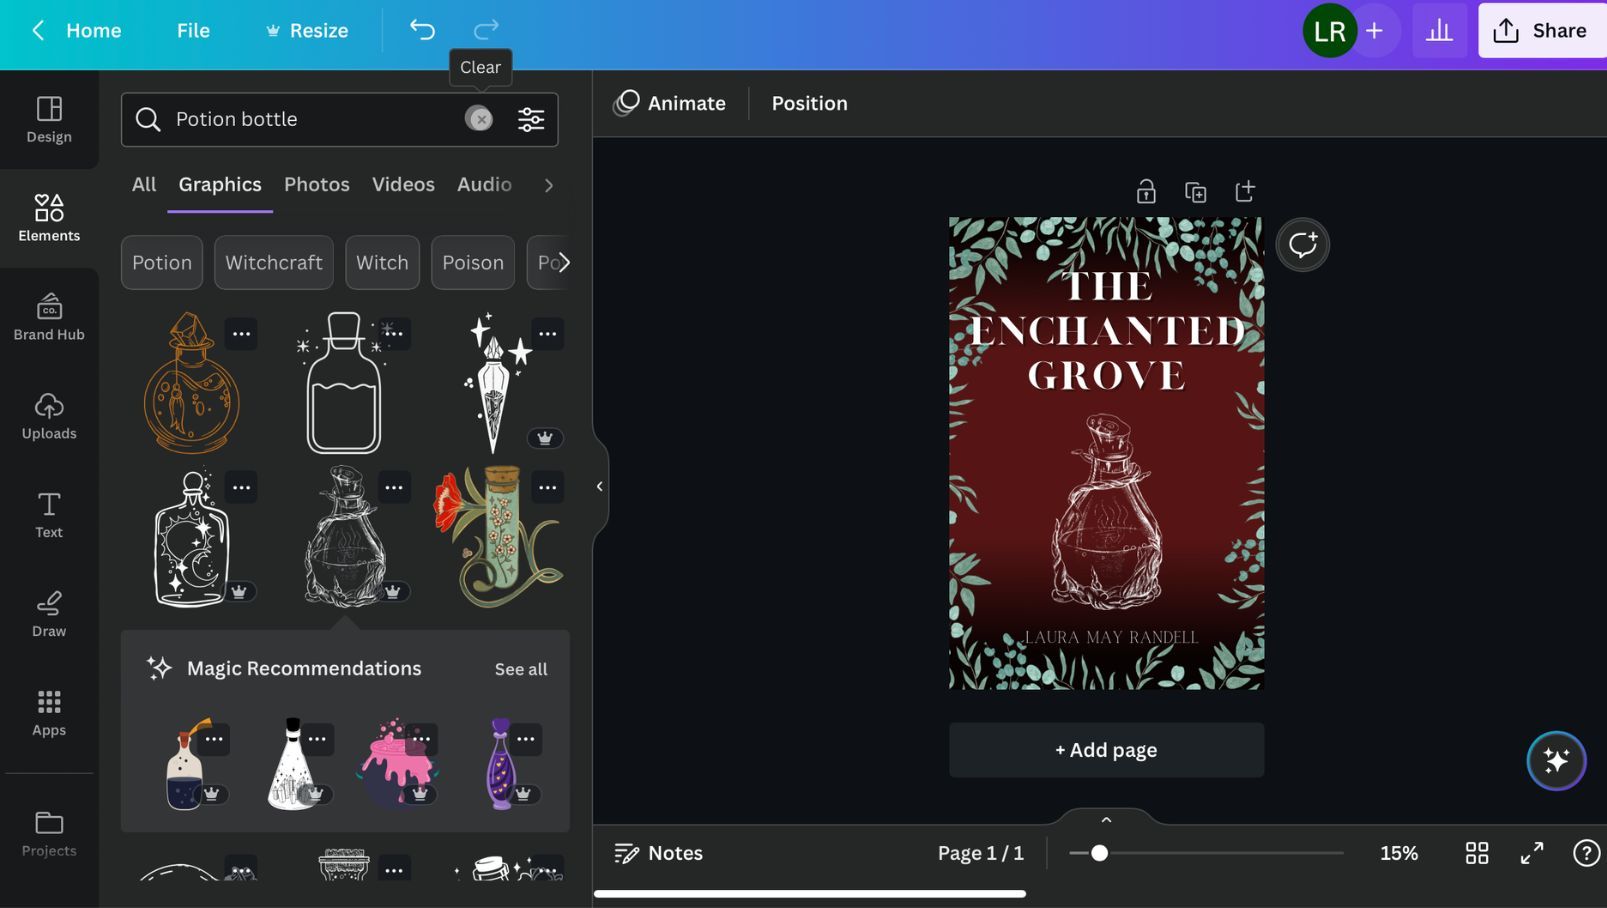Viewport: 1607px width, 908px height.
Task: Switch to the Audio tab
Action: [484, 184]
